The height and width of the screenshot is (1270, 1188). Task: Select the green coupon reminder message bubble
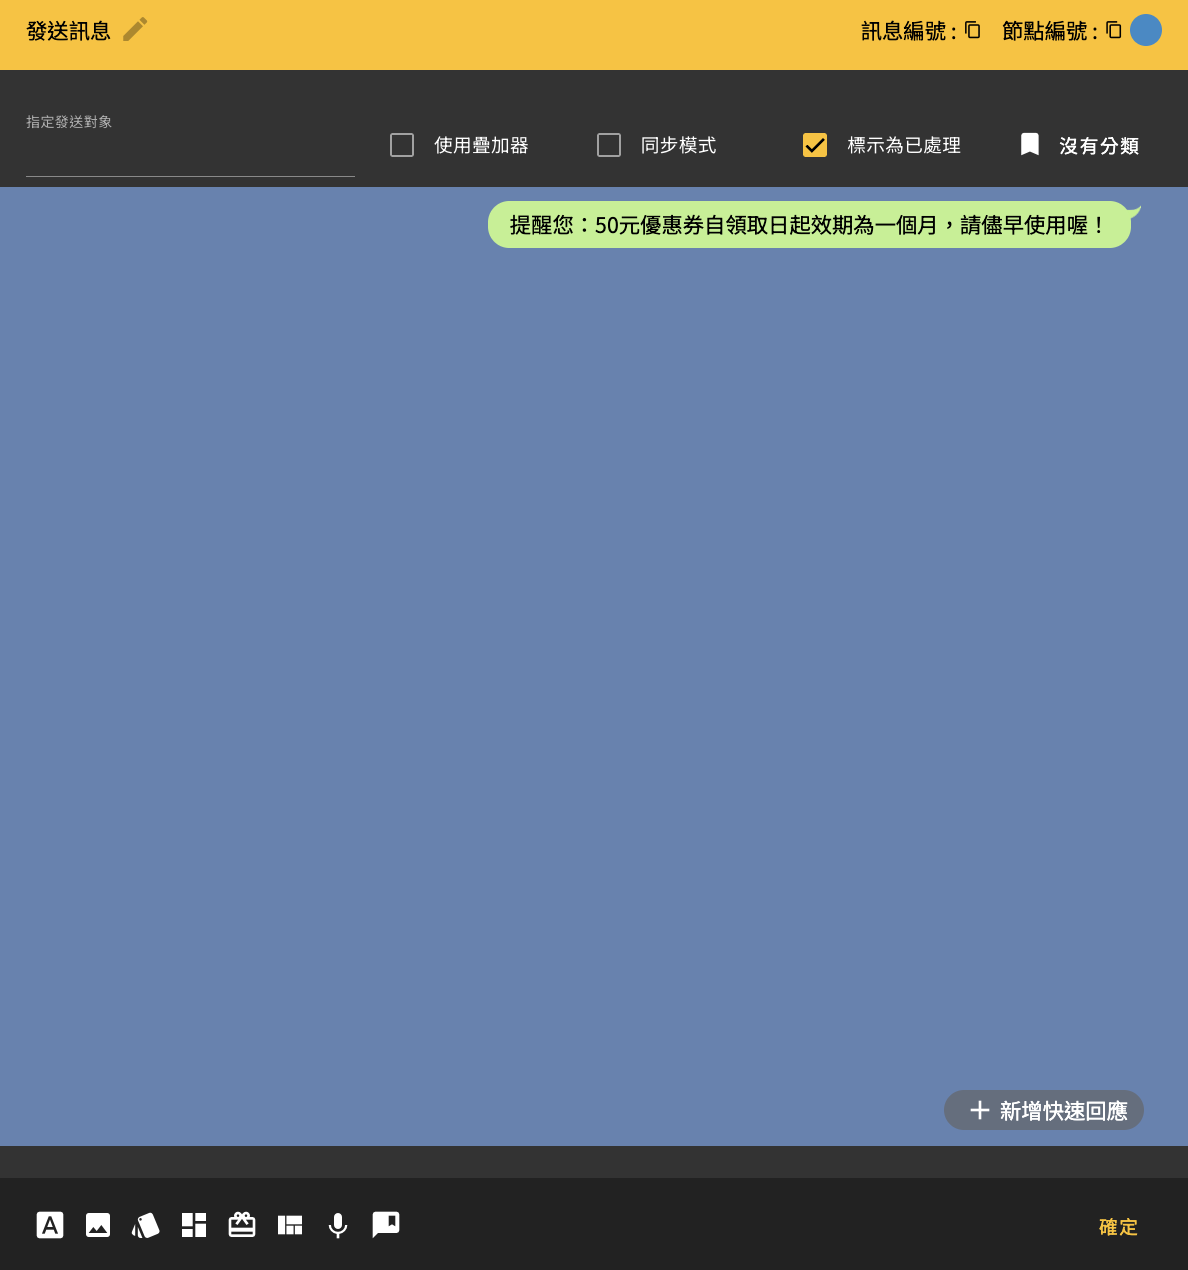pos(809,225)
